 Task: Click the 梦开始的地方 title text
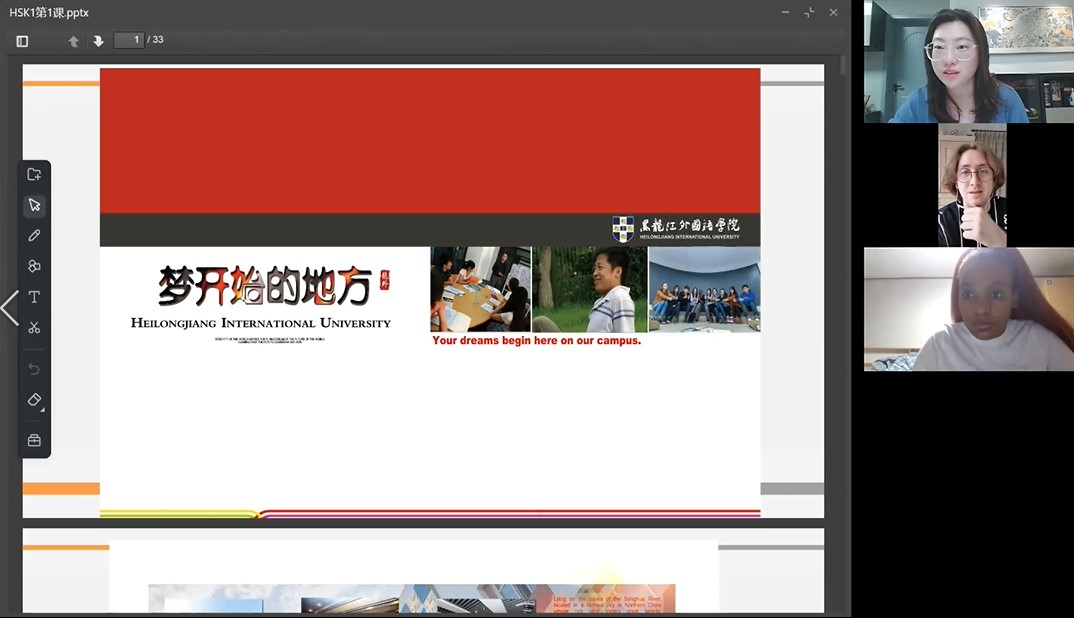tap(266, 286)
